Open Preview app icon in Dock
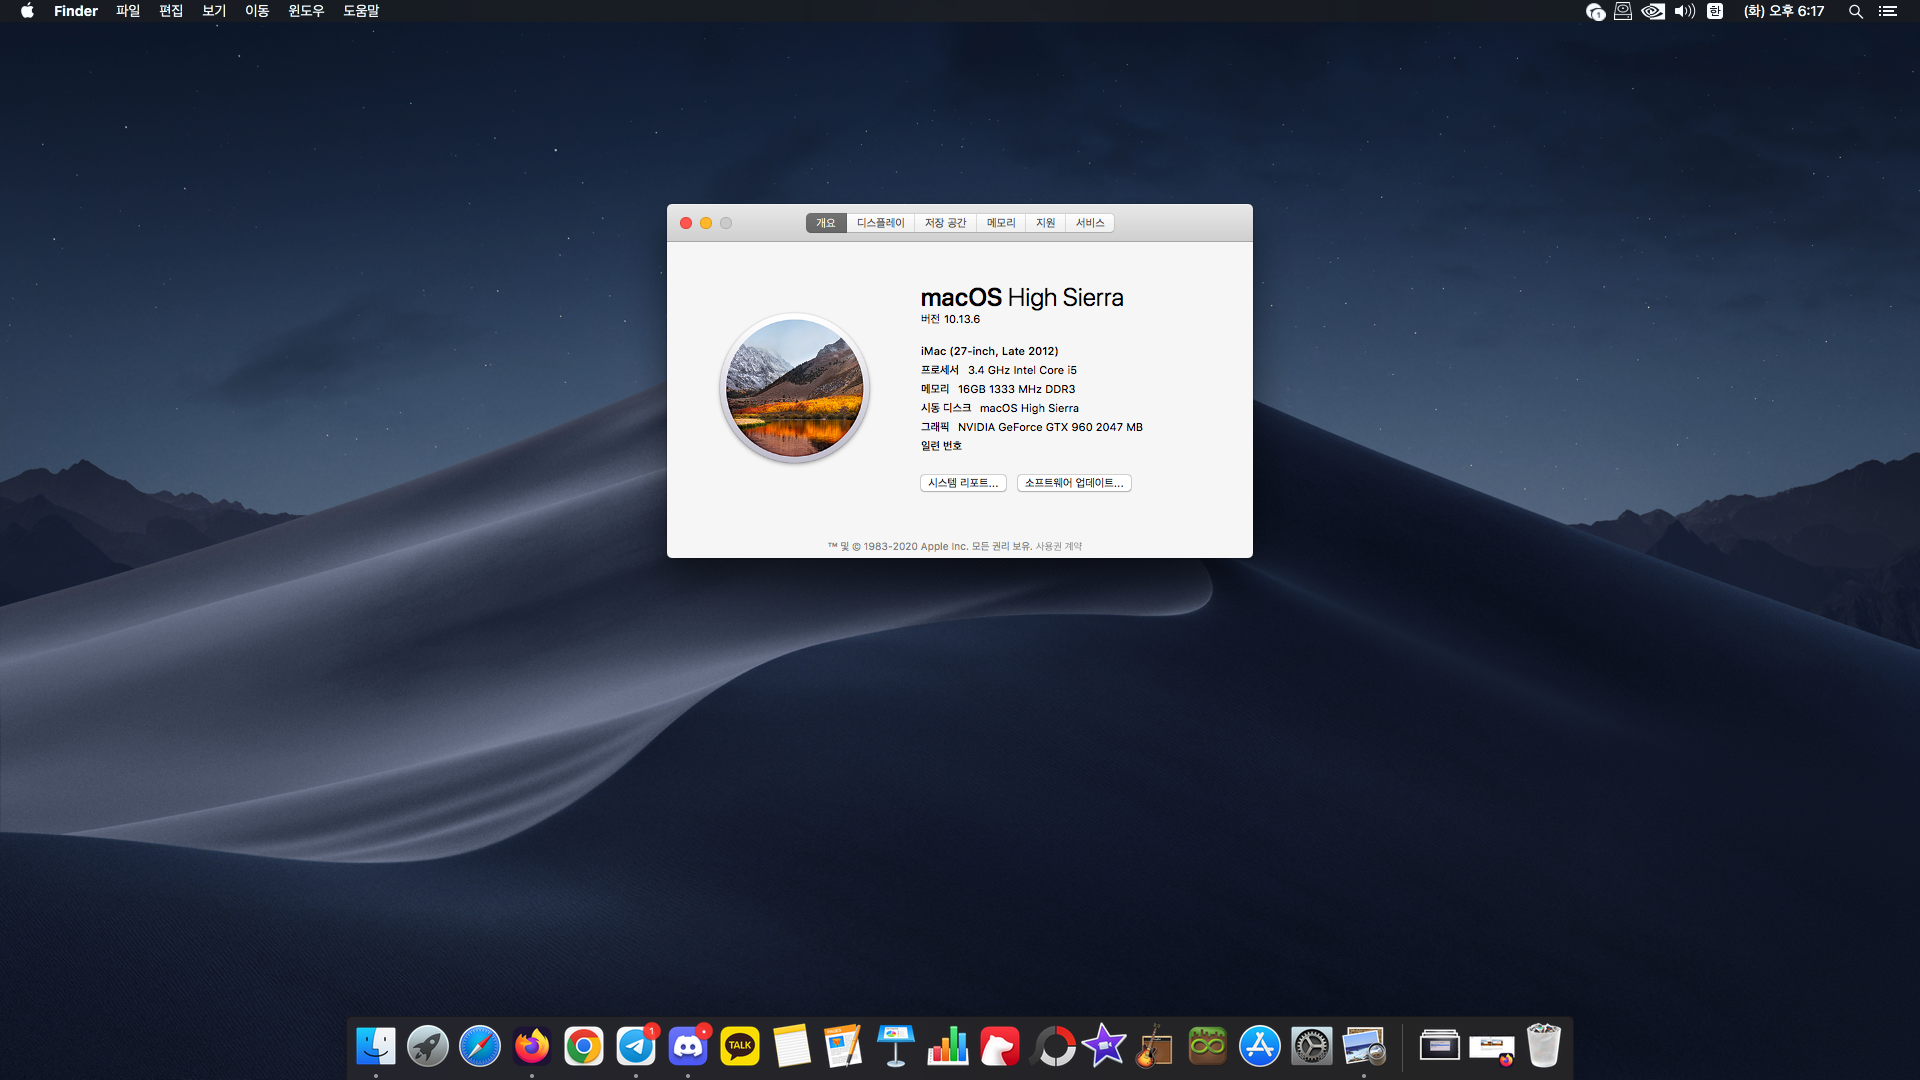This screenshot has height=1080, width=1920. [1364, 1047]
